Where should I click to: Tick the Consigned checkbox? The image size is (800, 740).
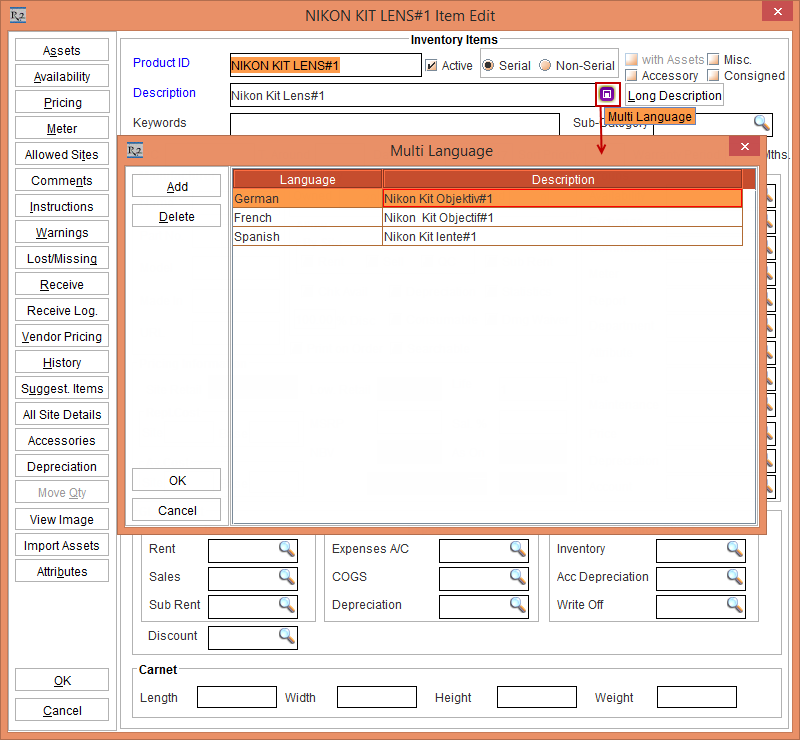coord(713,76)
